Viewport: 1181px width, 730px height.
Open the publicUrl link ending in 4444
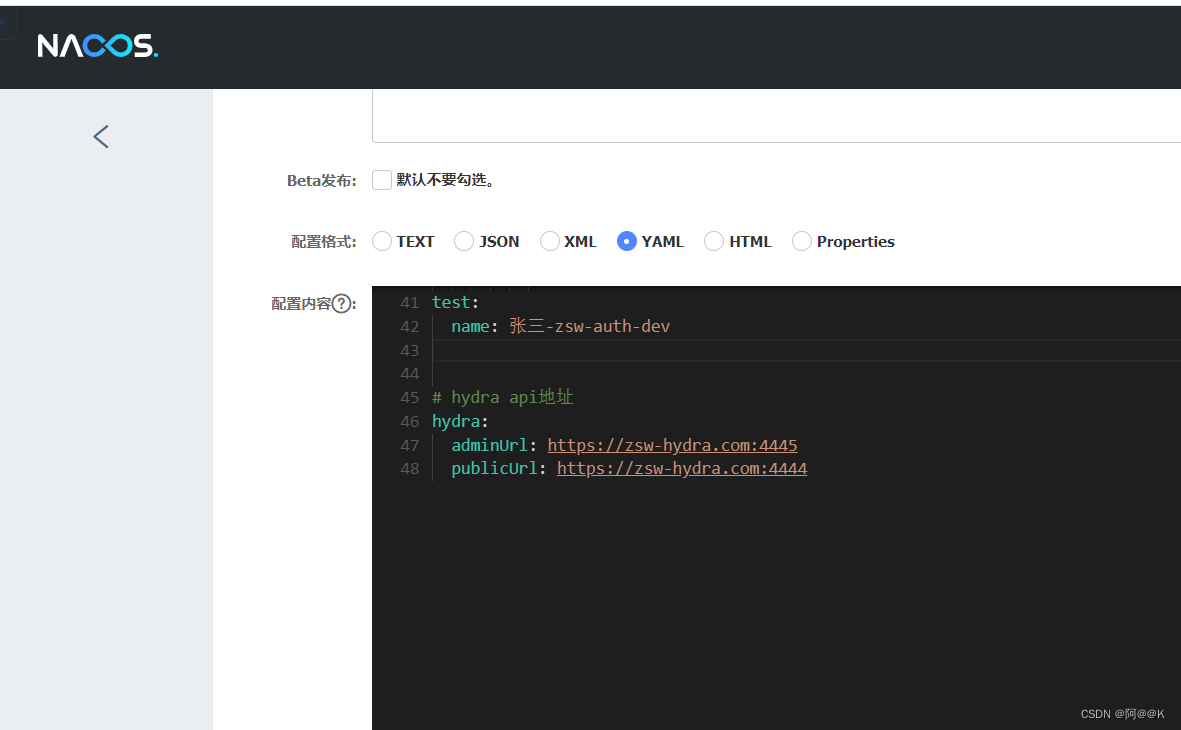[682, 469]
